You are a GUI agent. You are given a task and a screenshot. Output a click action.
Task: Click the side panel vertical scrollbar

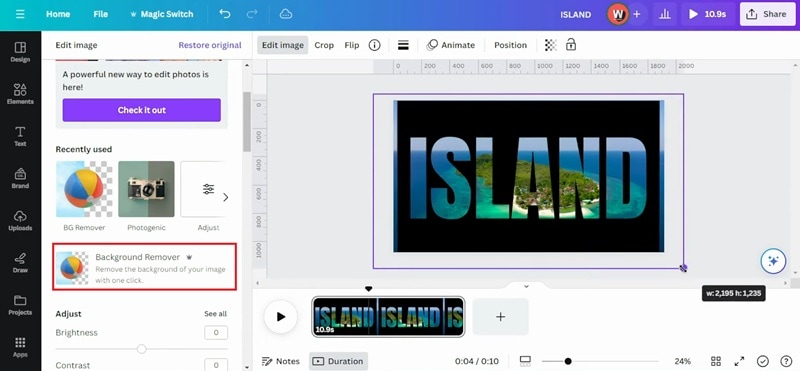[x=247, y=121]
